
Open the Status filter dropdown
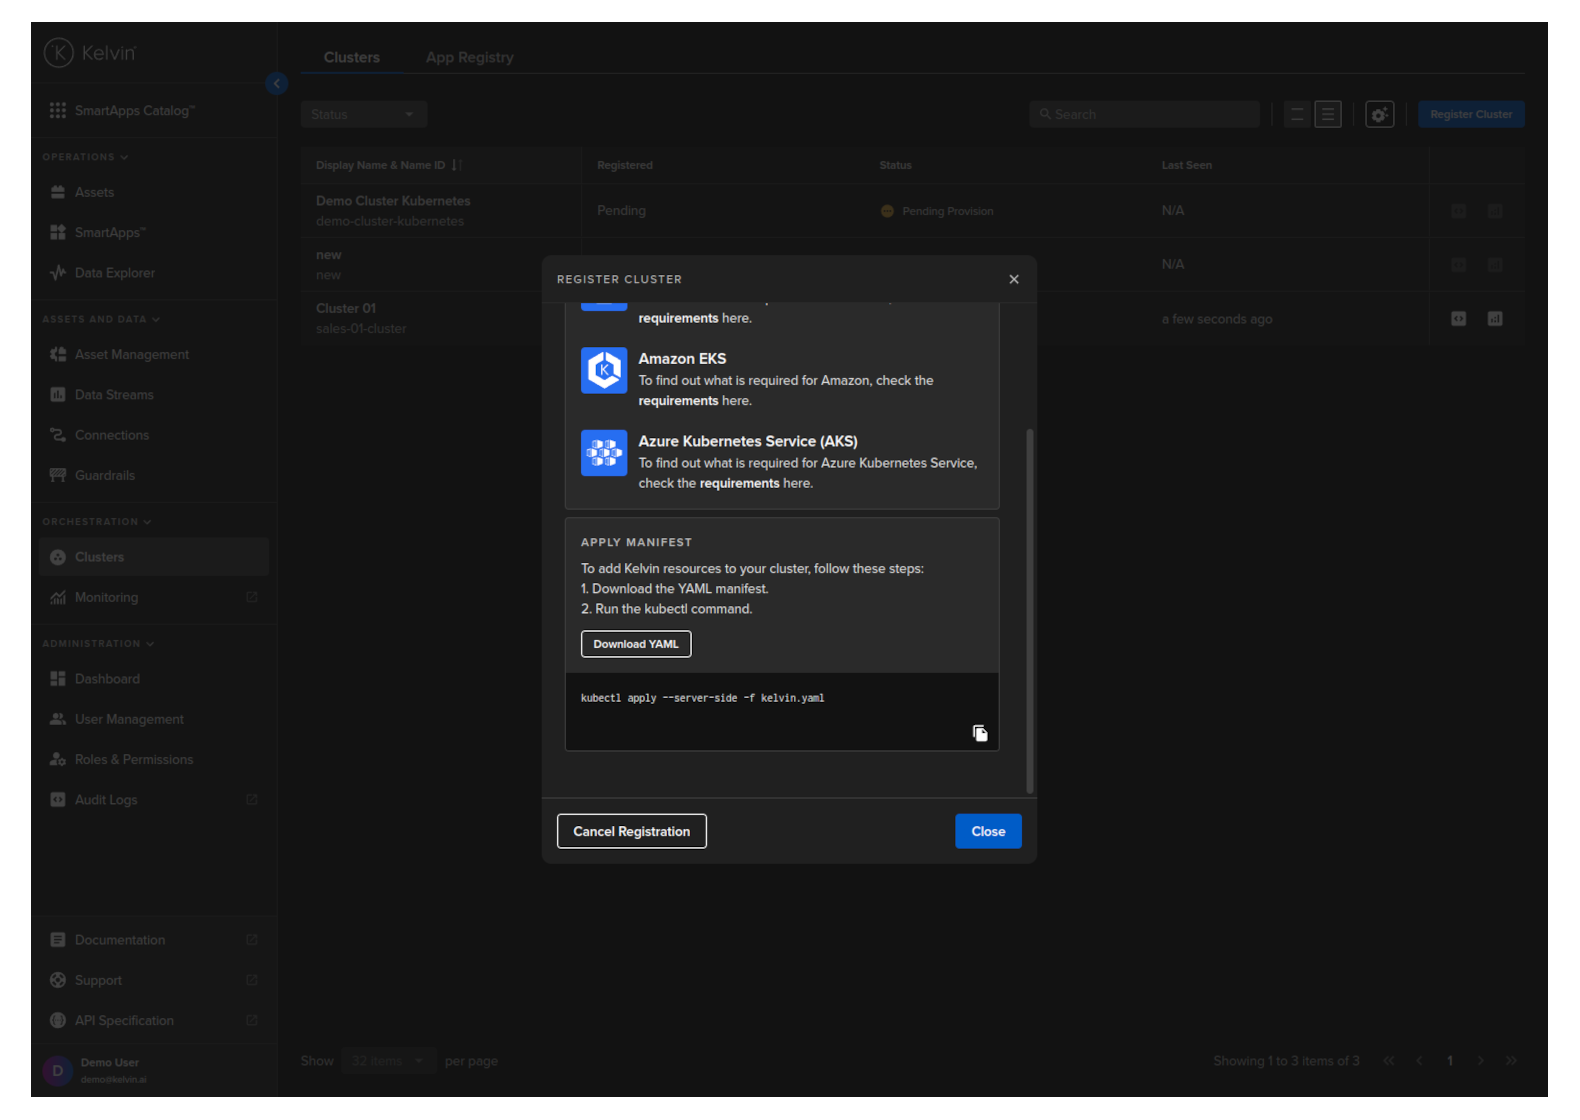(x=363, y=115)
